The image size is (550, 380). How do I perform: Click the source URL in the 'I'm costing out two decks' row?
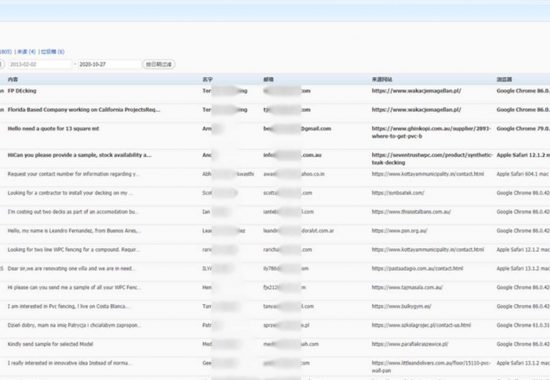tap(411, 212)
